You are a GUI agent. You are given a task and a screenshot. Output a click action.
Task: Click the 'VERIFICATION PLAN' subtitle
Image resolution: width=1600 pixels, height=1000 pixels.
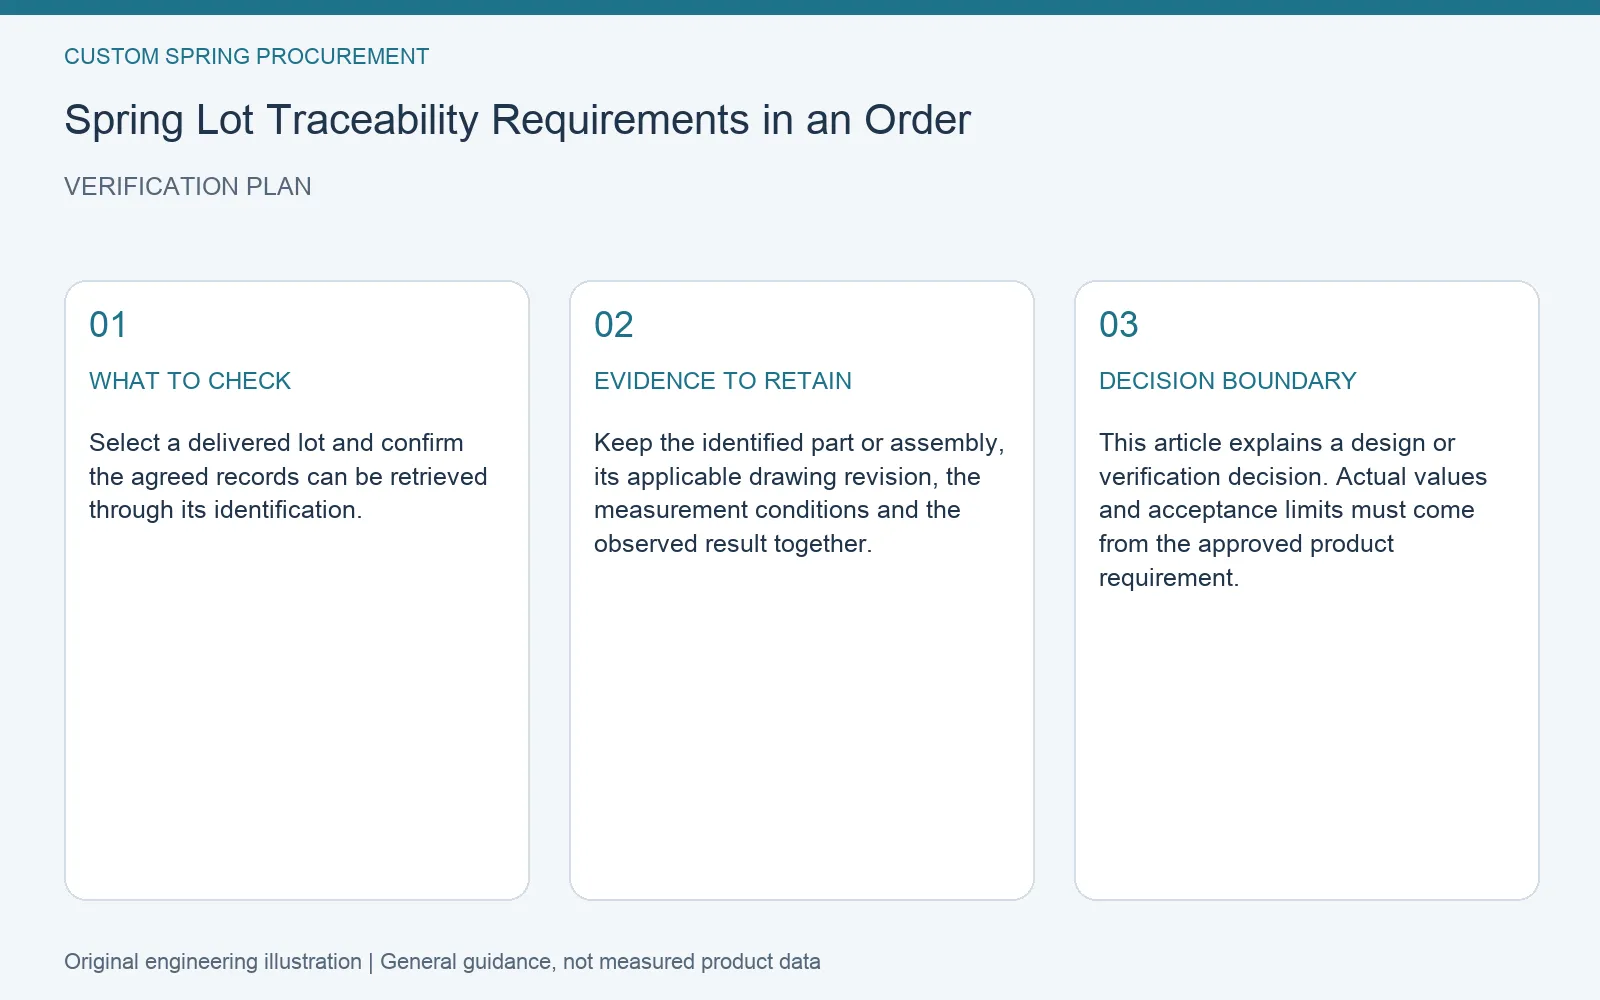click(188, 187)
